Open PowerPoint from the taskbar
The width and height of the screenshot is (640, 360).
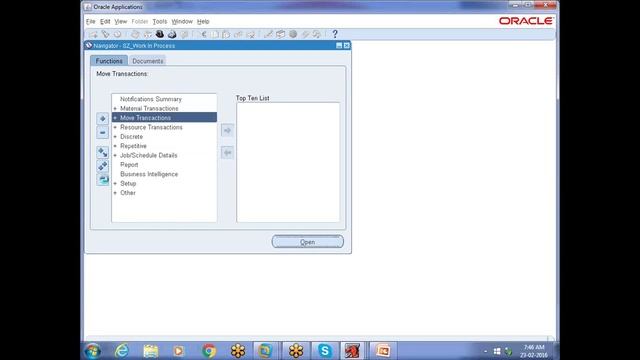[383, 351]
